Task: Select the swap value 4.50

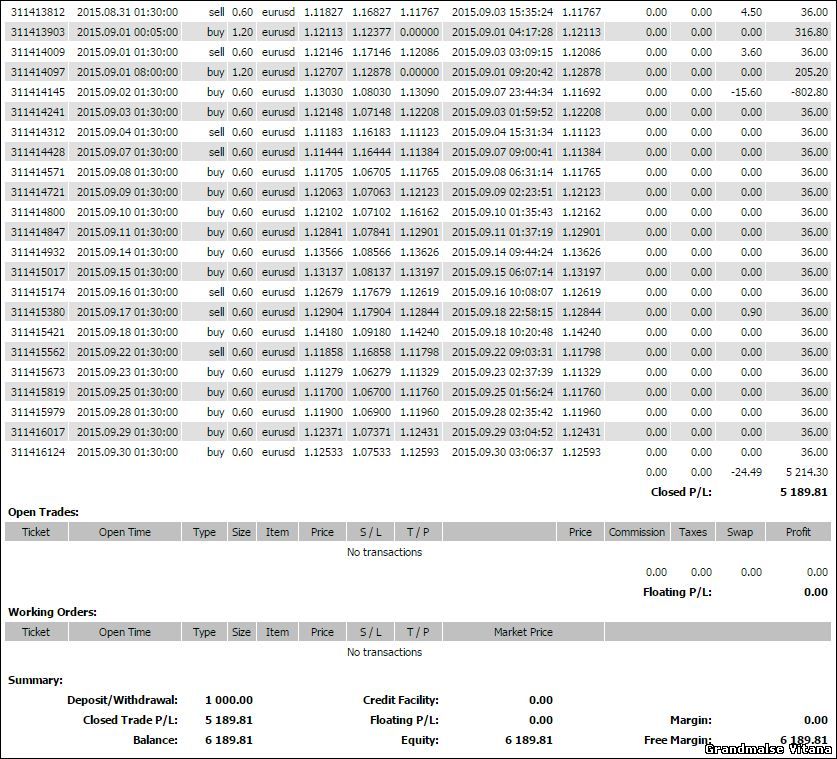Action: 751,12
